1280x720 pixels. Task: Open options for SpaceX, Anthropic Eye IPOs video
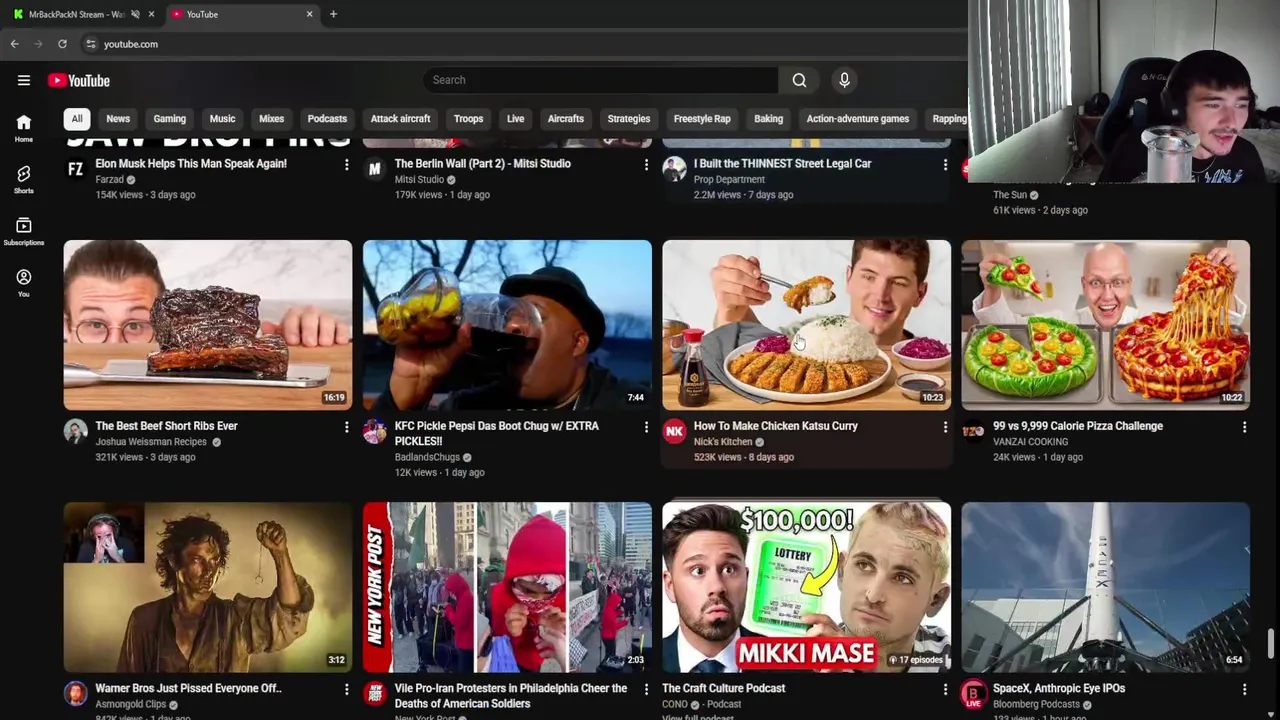pos(1244,689)
